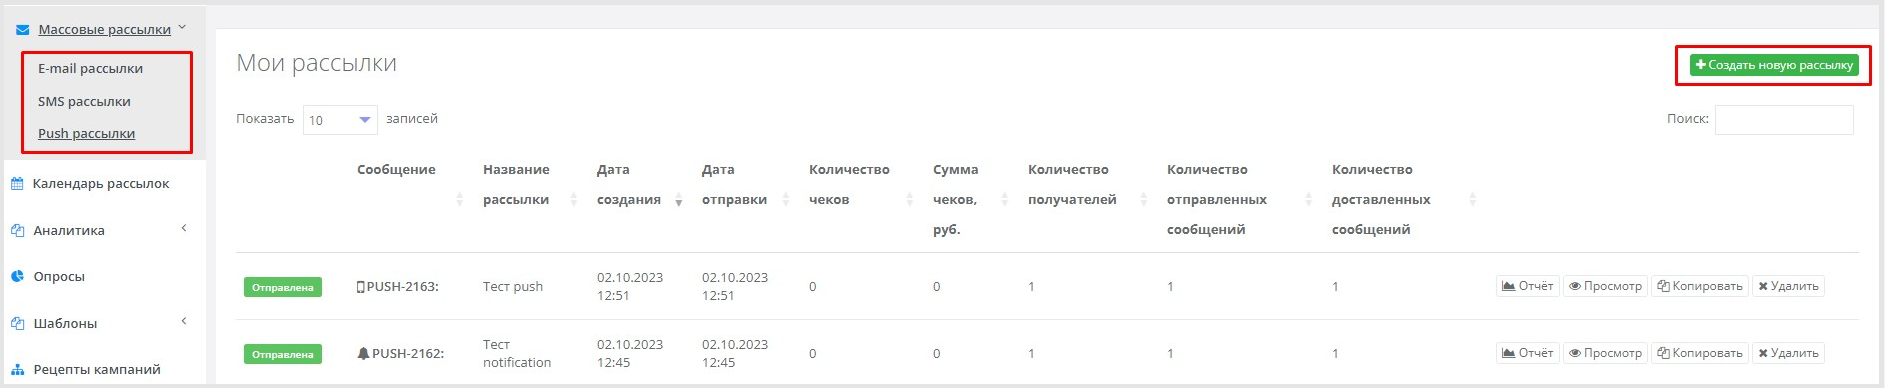The height and width of the screenshot is (388, 1885).
Task: Click the Аналитика sidebar icon
Action: tap(17, 230)
